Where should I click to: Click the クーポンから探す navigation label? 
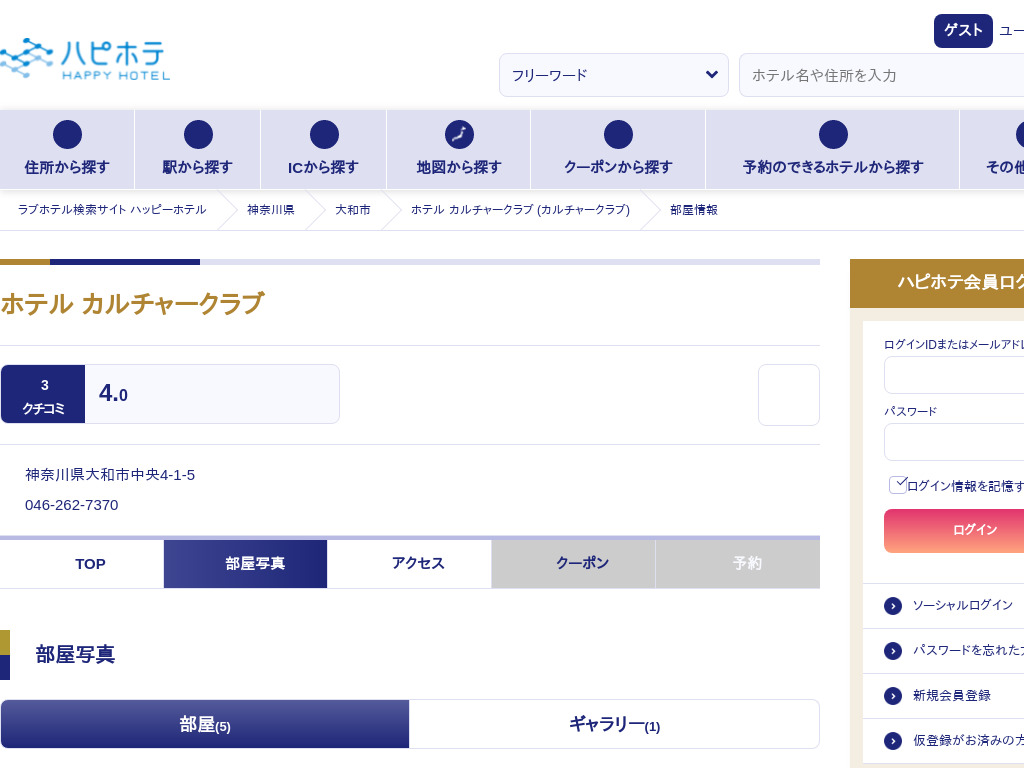pyautogui.click(x=618, y=167)
